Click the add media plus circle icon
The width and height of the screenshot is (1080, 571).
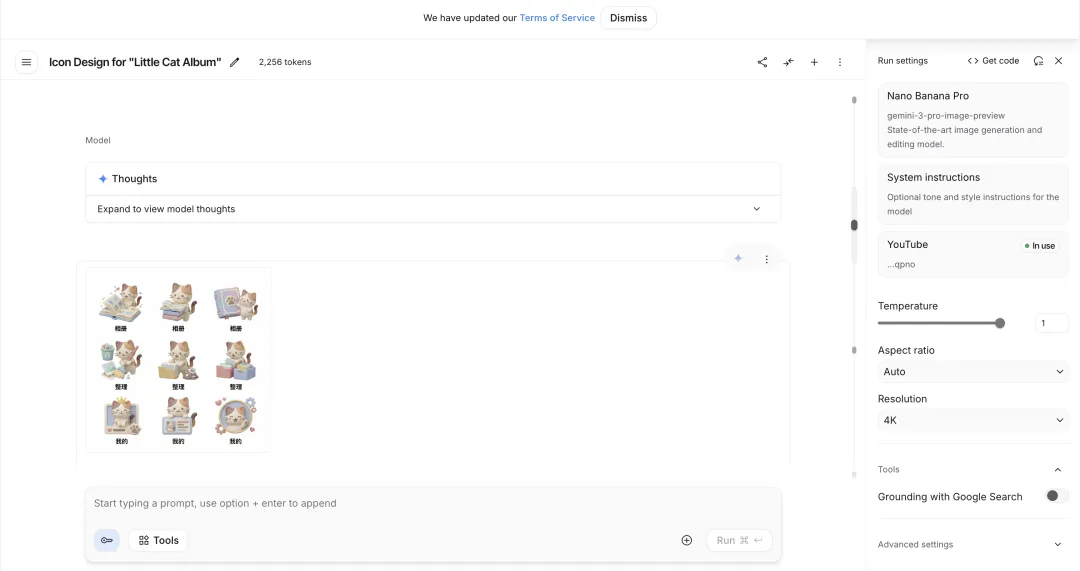pyautogui.click(x=687, y=540)
